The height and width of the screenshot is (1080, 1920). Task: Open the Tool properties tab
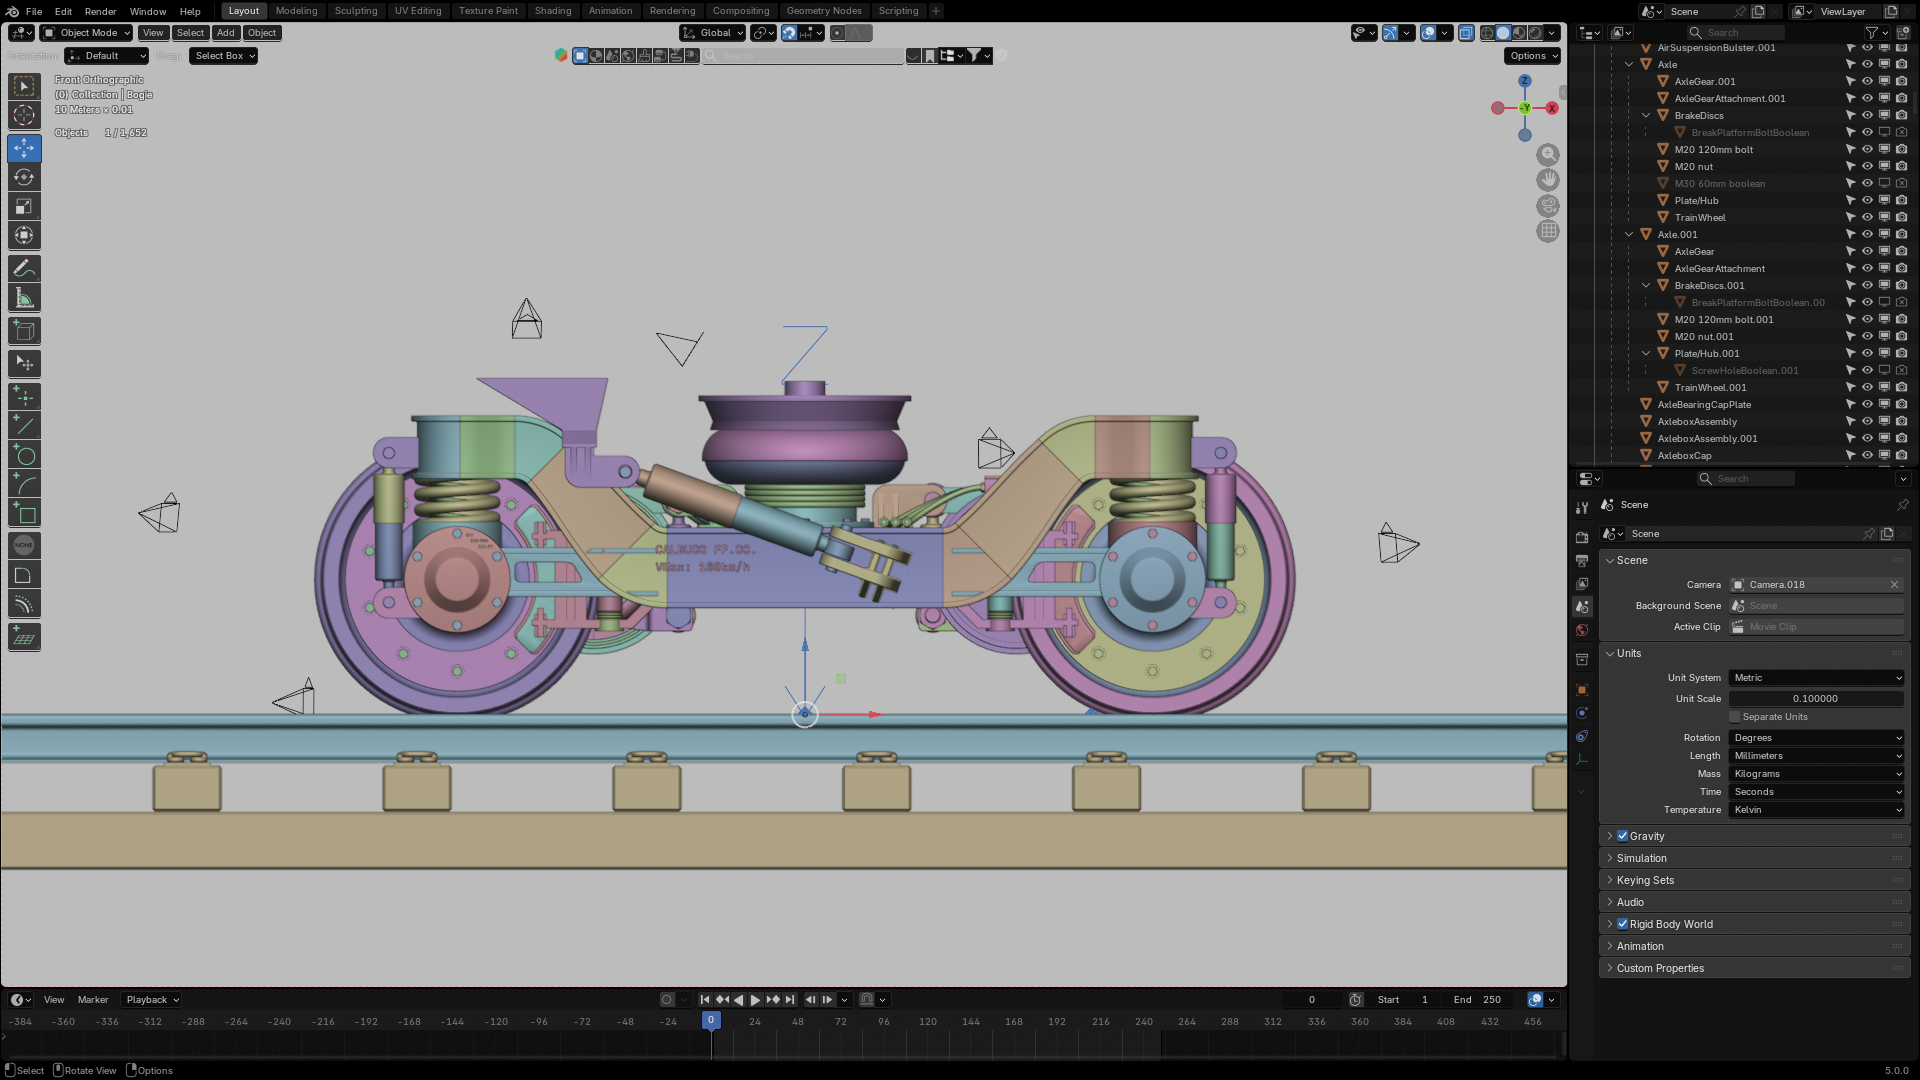(x=1582, y=507)
